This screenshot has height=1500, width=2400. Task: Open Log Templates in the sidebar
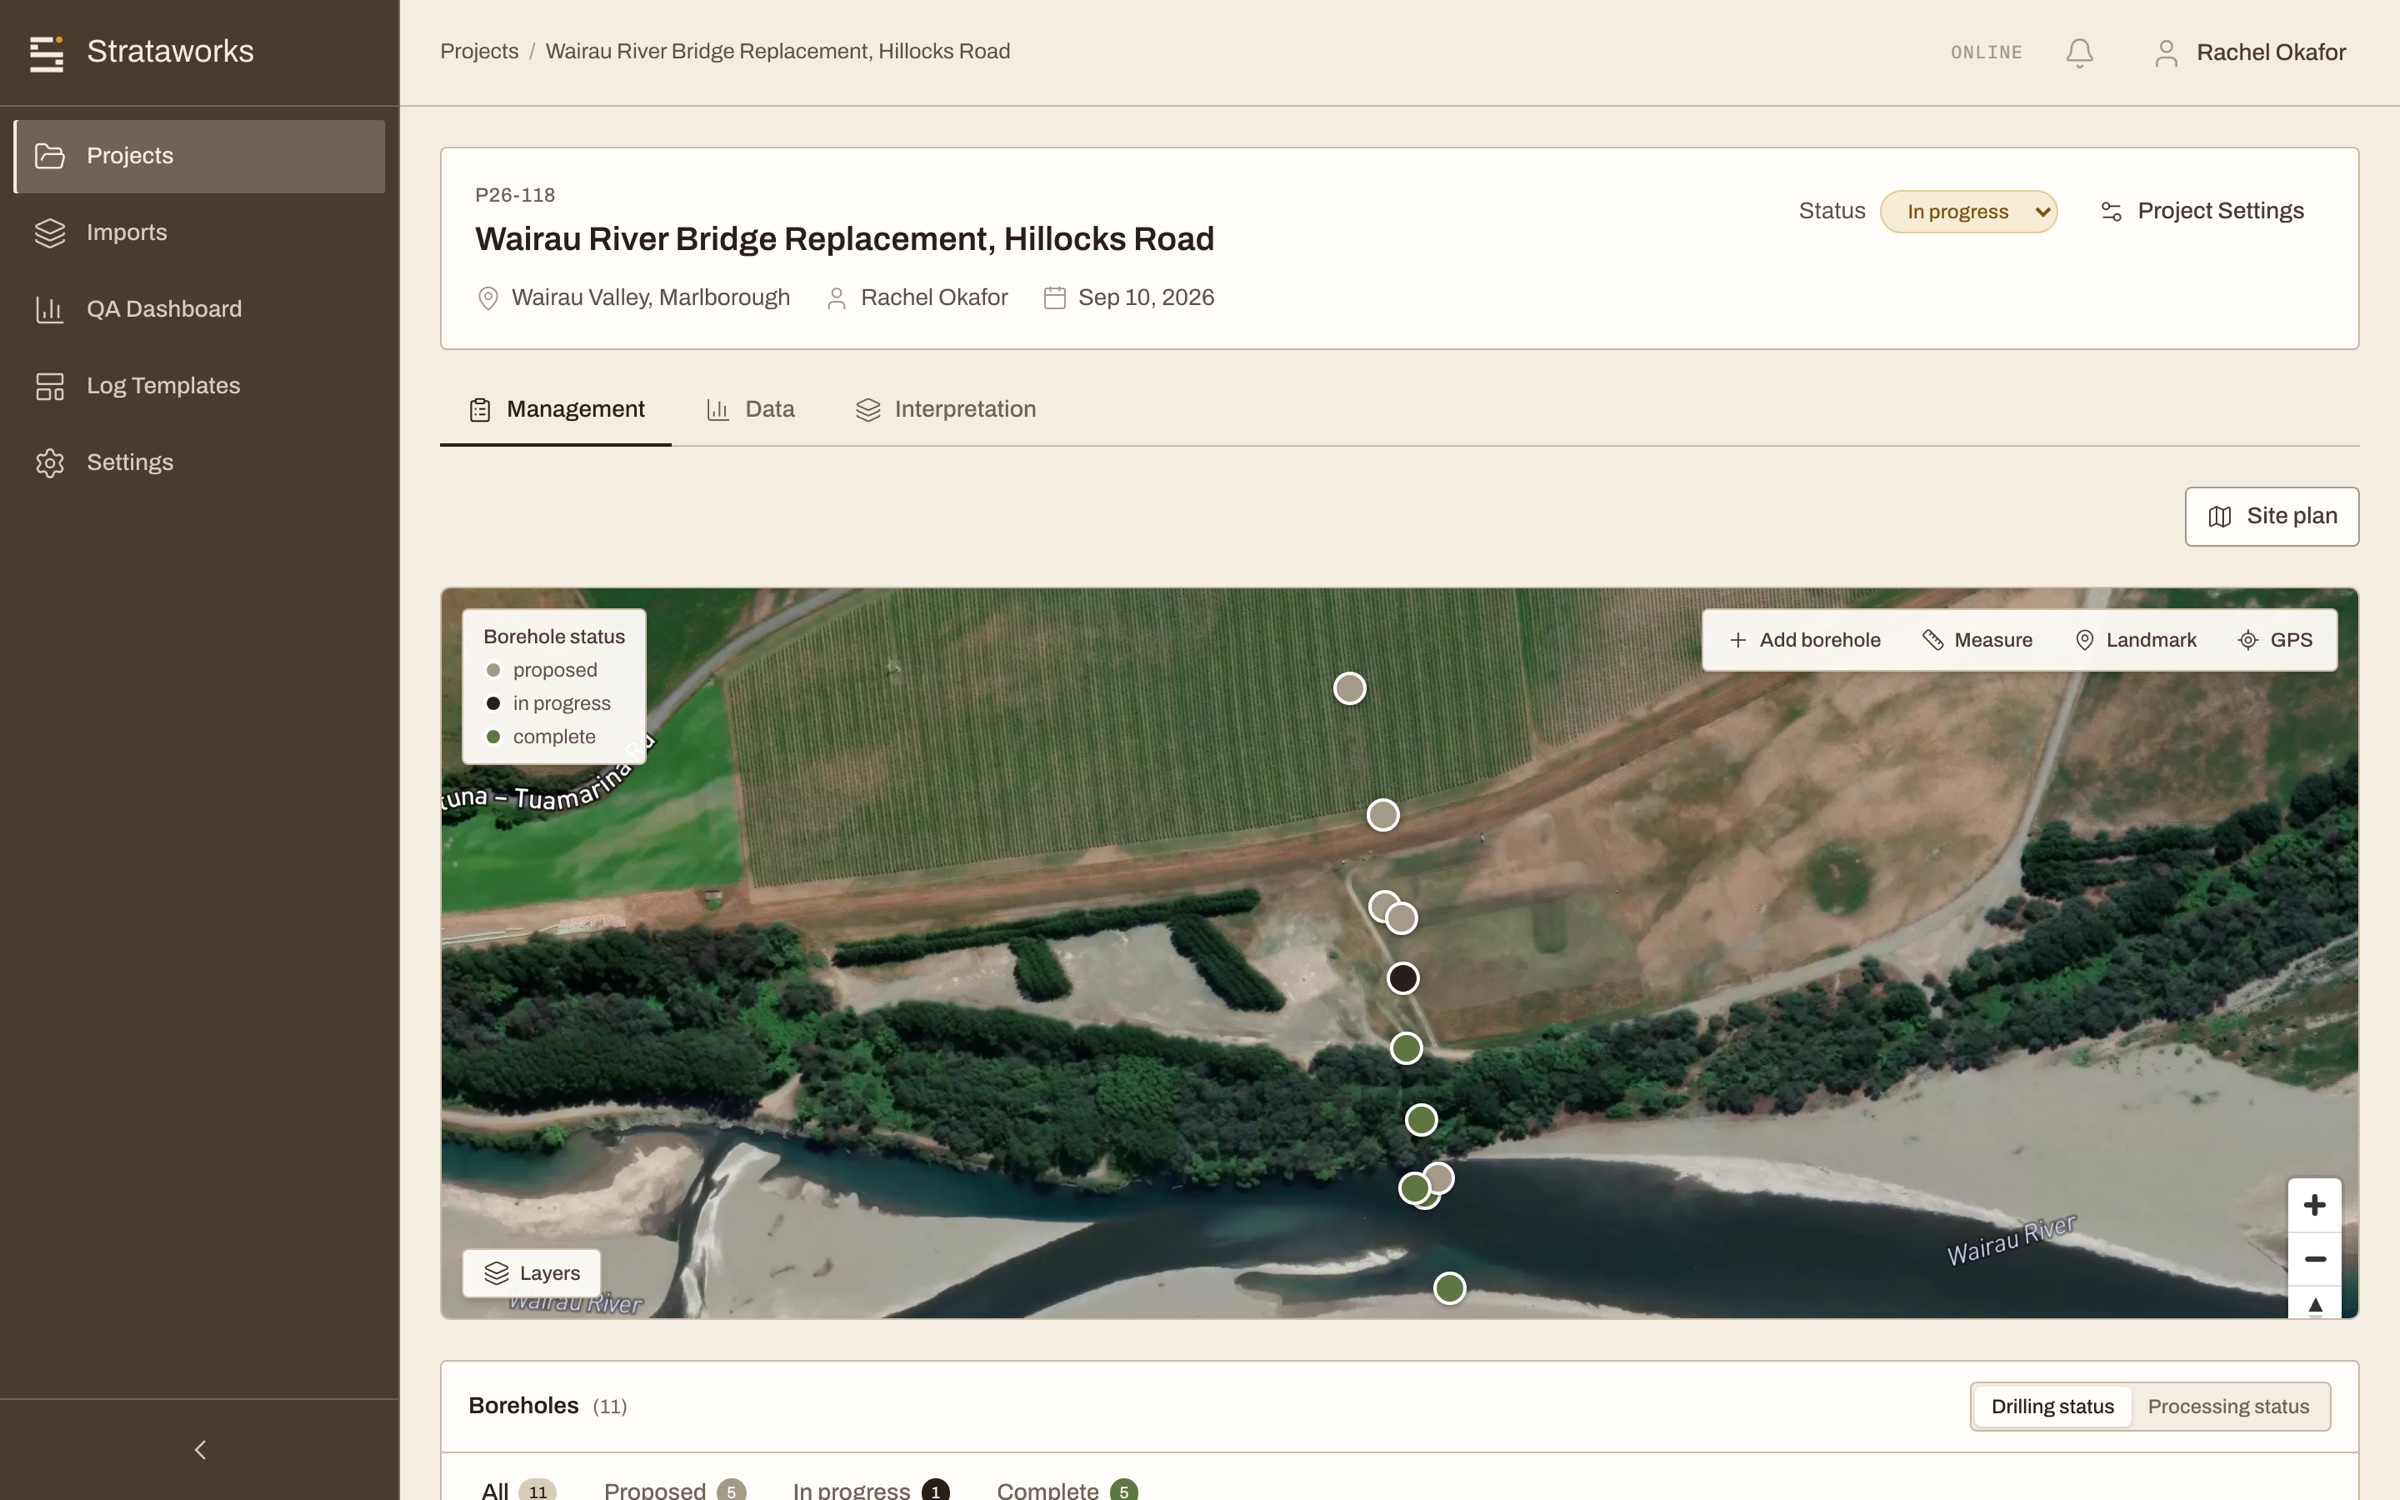pos(199,386)
